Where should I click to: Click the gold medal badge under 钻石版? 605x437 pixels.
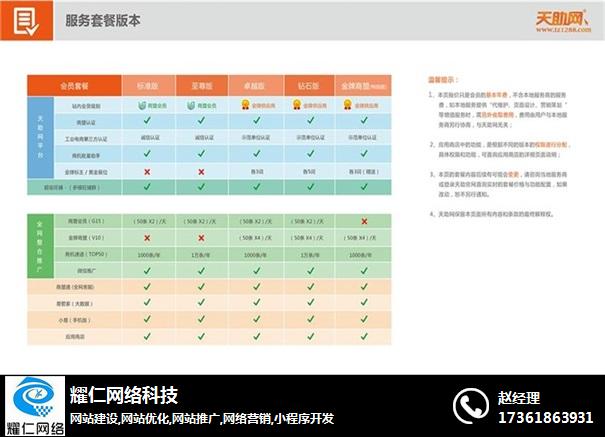click(297, 105)
